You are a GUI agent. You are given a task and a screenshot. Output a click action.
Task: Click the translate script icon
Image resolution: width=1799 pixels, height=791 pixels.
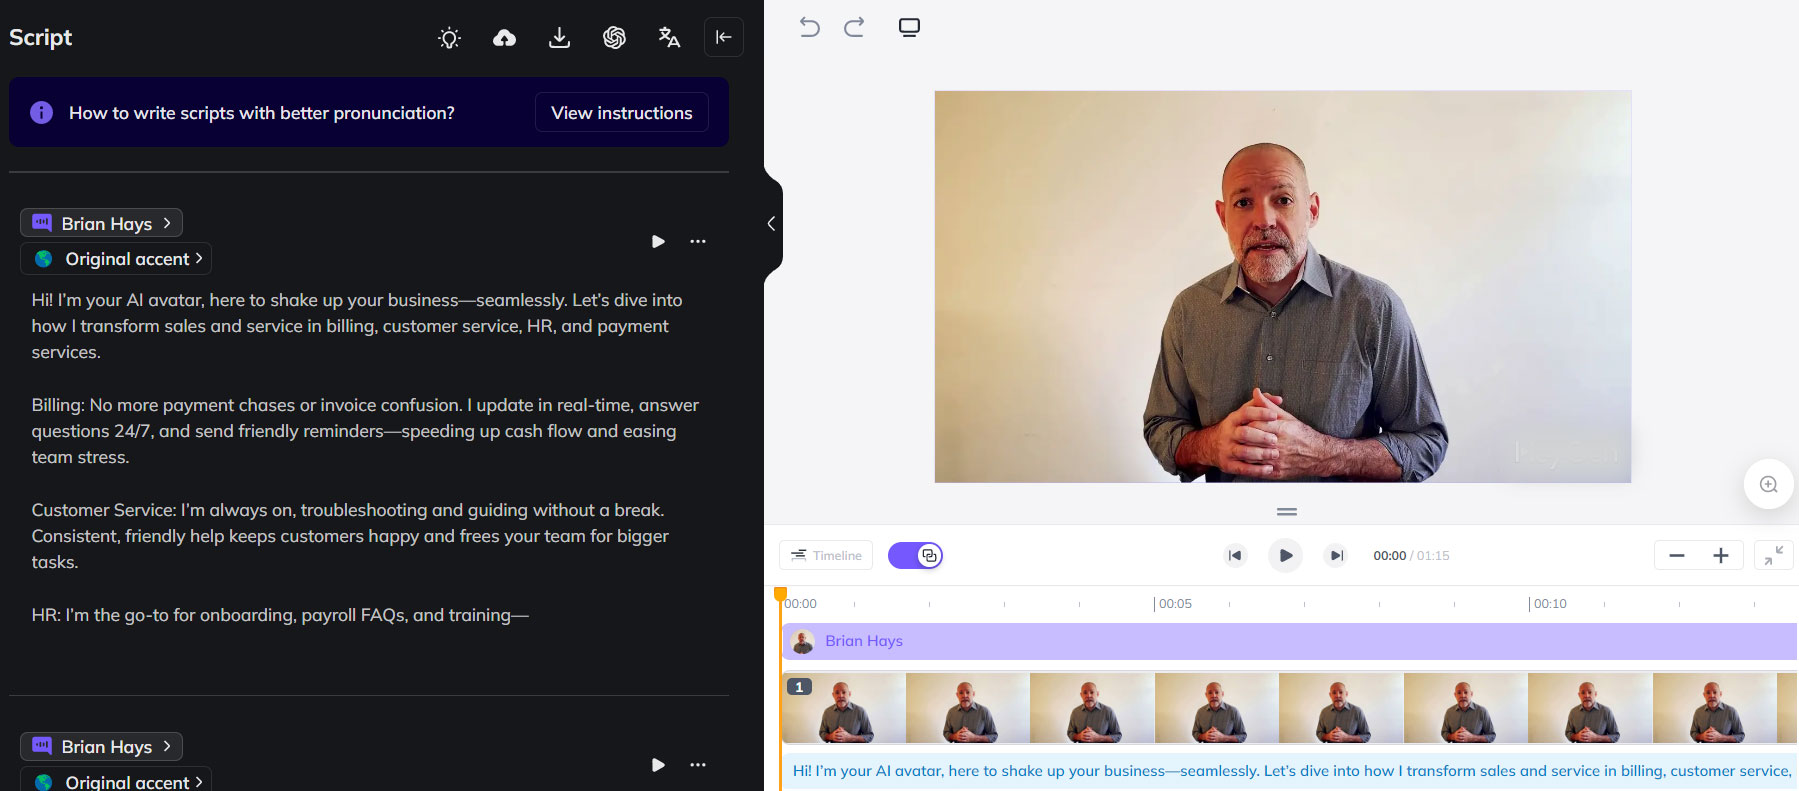coord(669,38)
